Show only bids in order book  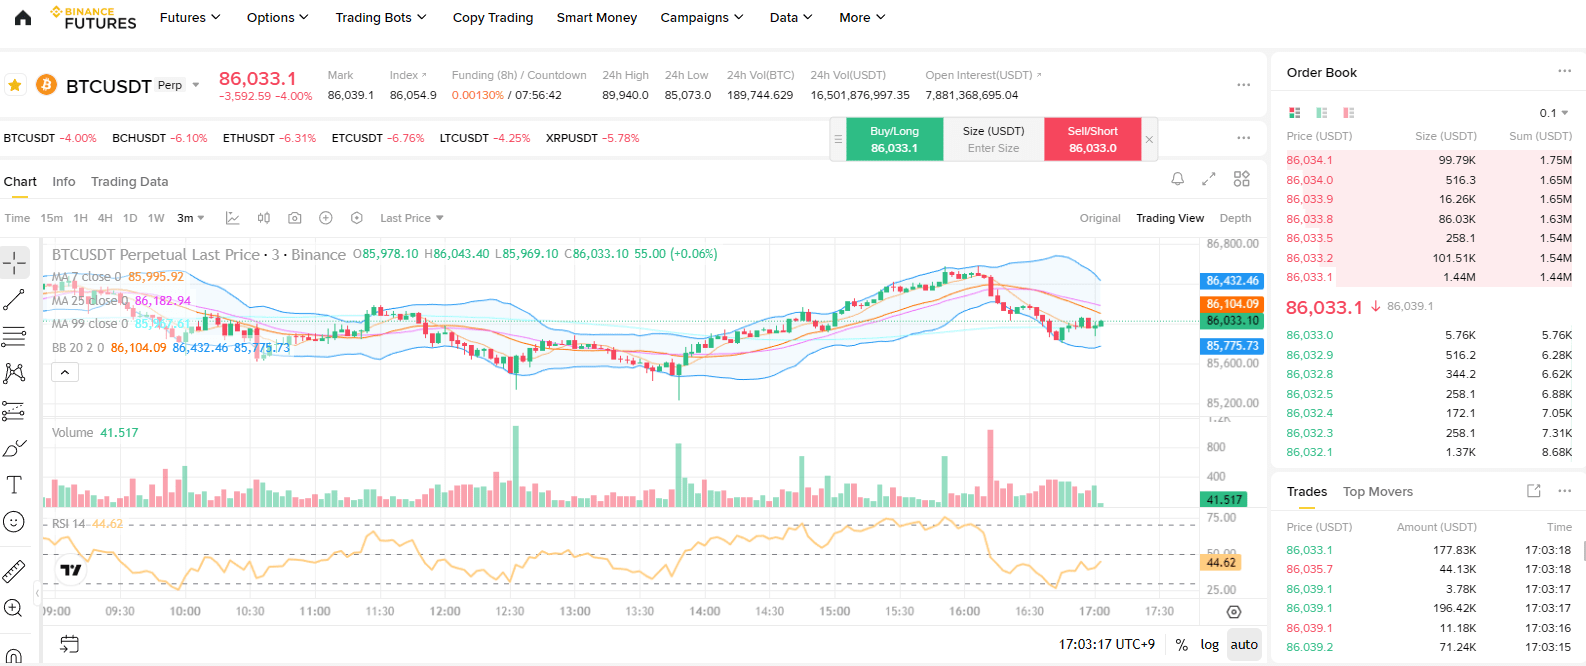coord(1322,113)
